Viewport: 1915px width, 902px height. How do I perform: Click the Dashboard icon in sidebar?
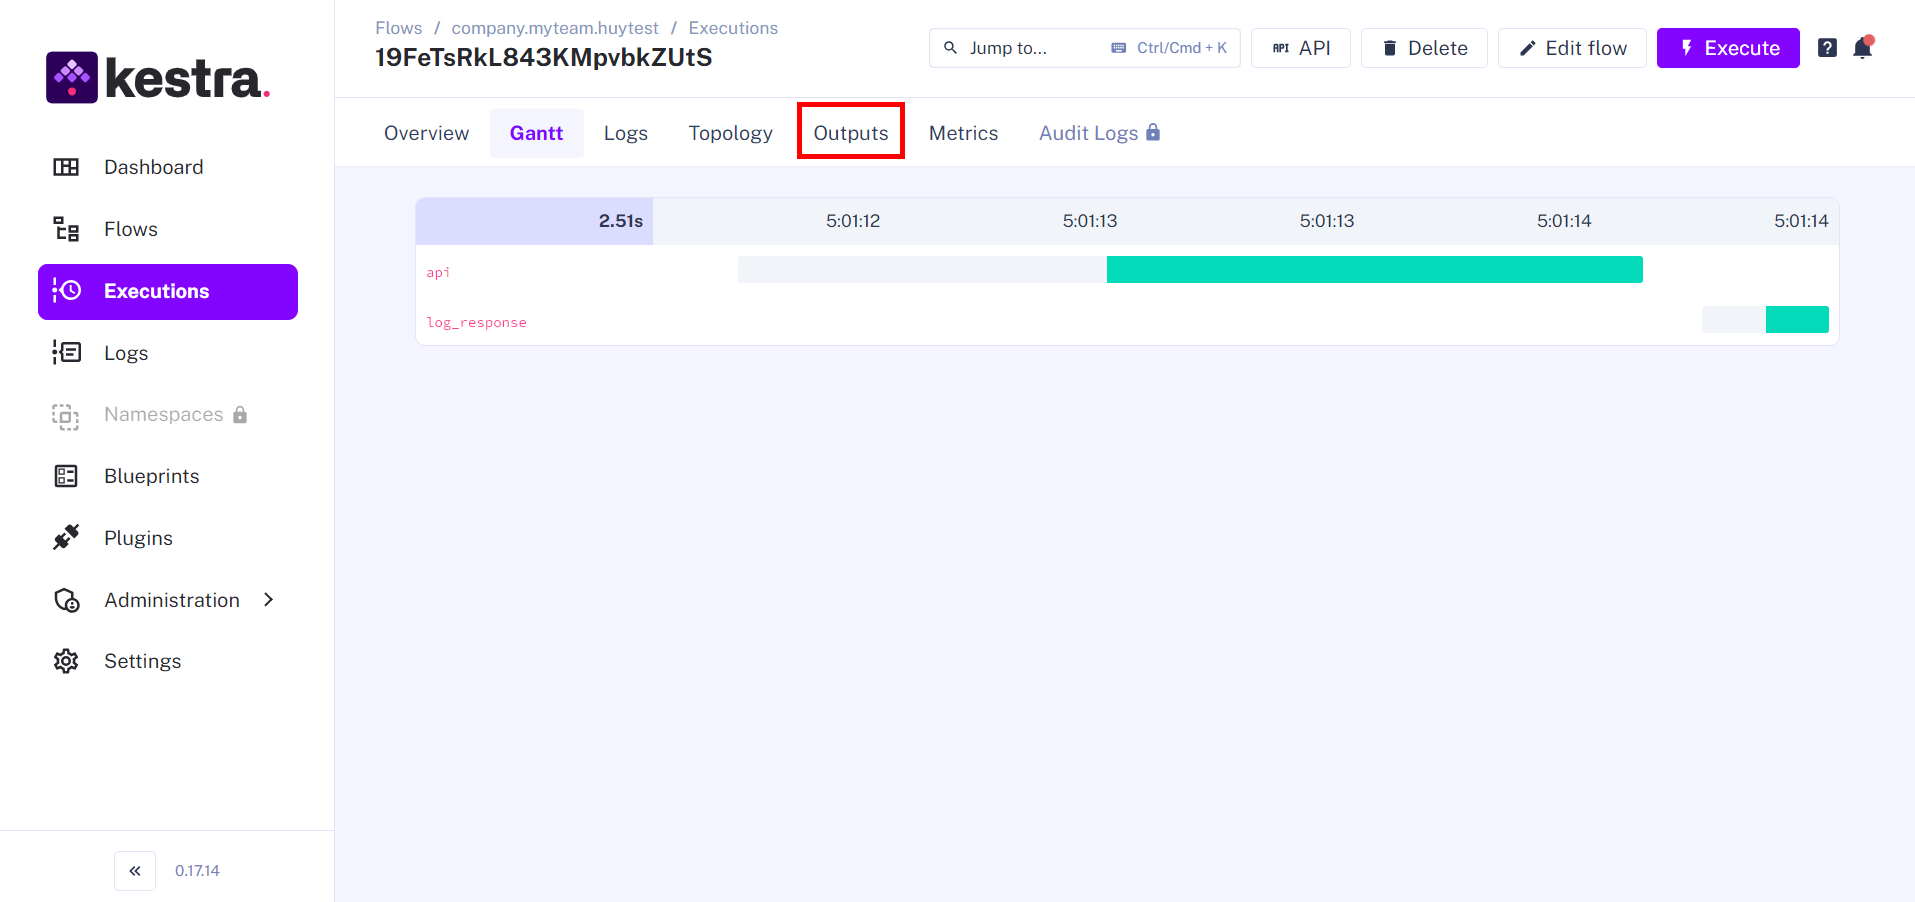click(66, 167)
